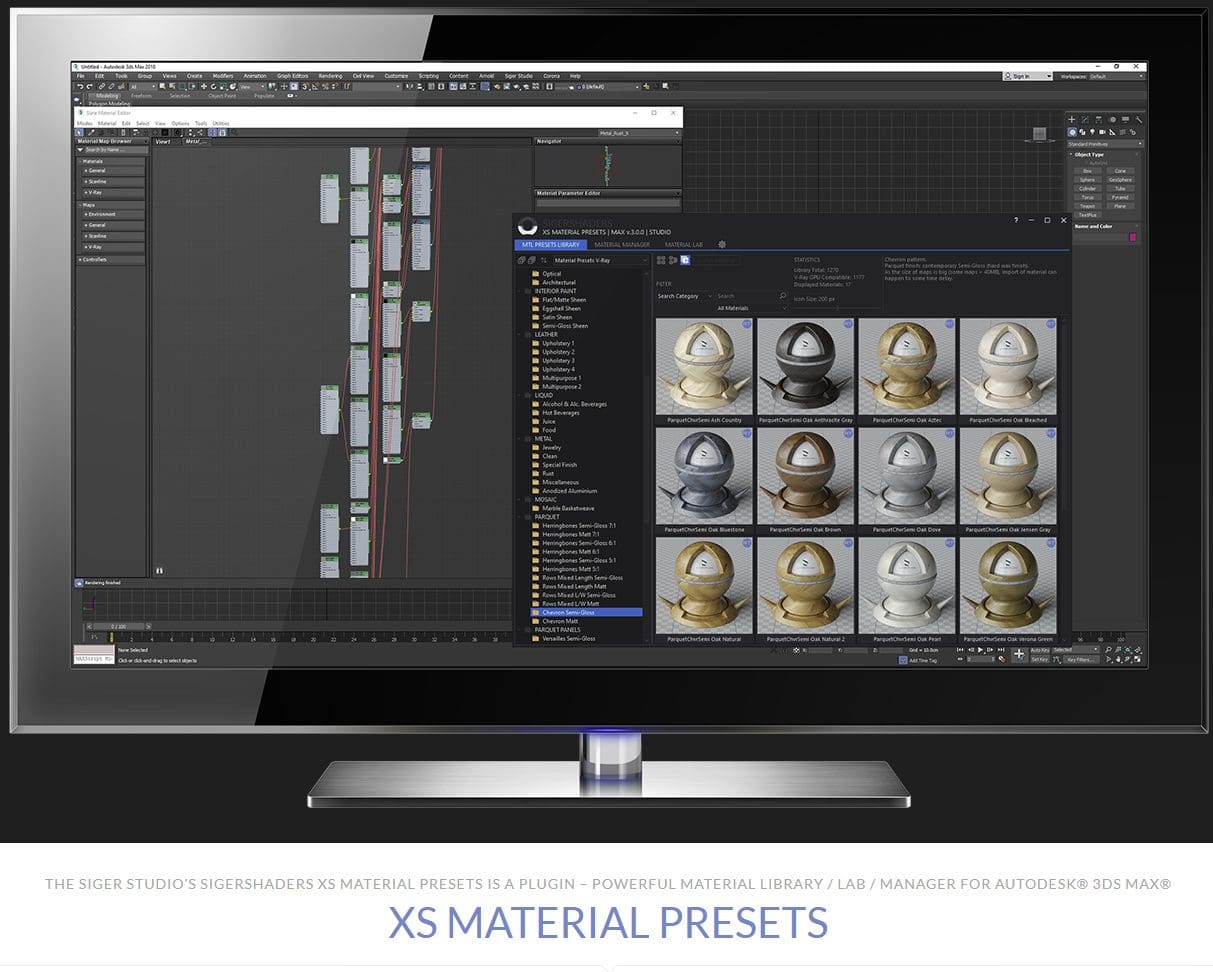Collapse the Name and Color rollout

pos(1104,226)
